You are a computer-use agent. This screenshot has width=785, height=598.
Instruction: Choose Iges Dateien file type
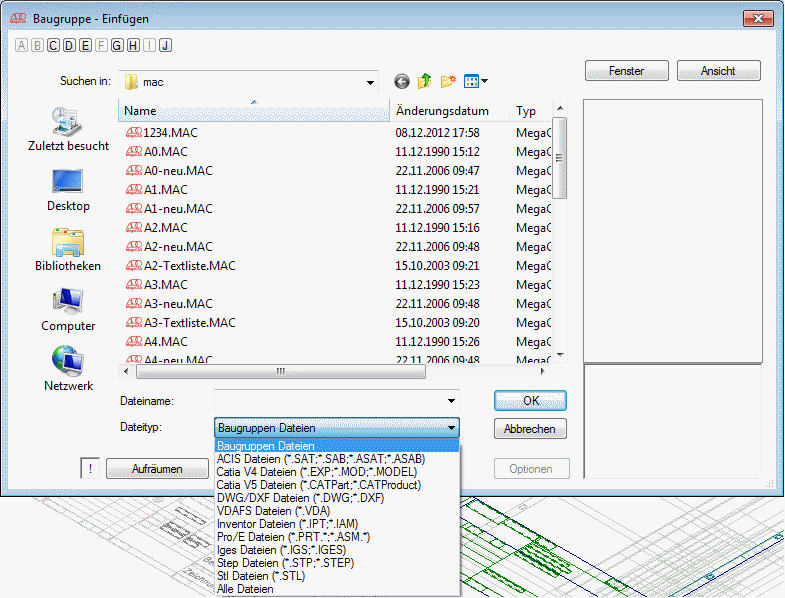point(337,550)
